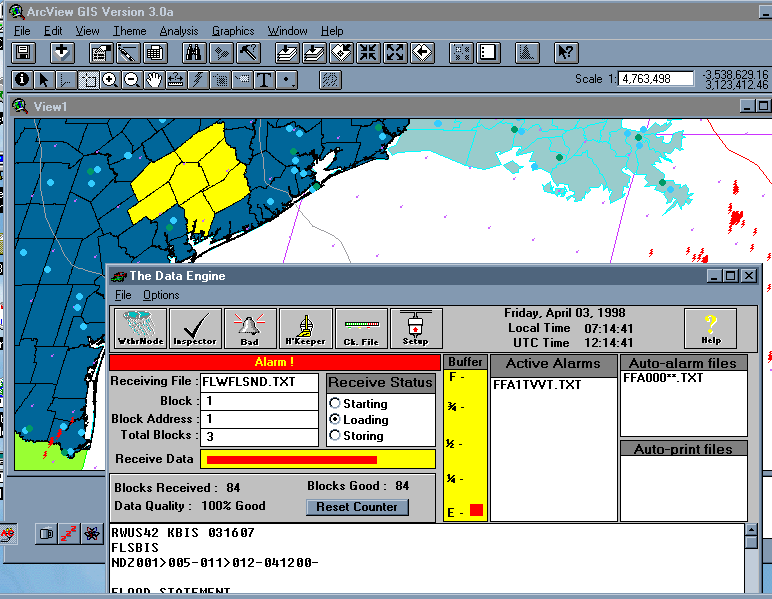Select the Identify tool
This screenshot has height=599, width=772.
click(22, 79)
